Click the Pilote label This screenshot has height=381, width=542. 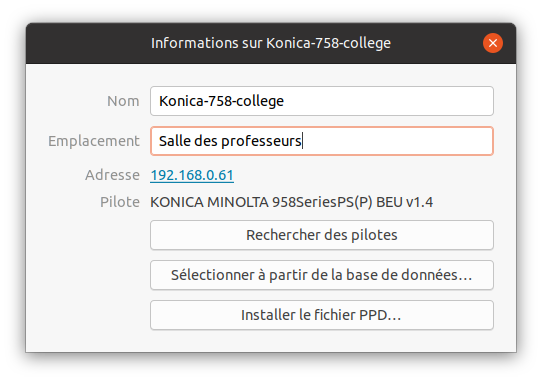tap(120, 202)
